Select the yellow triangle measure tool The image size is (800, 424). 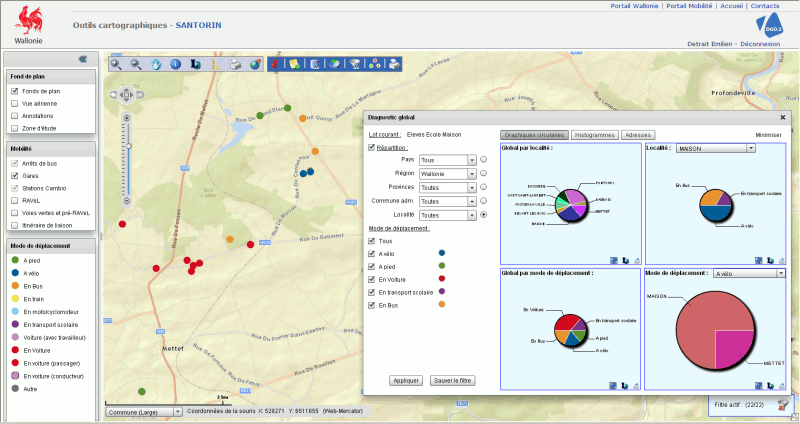point(215,64)
